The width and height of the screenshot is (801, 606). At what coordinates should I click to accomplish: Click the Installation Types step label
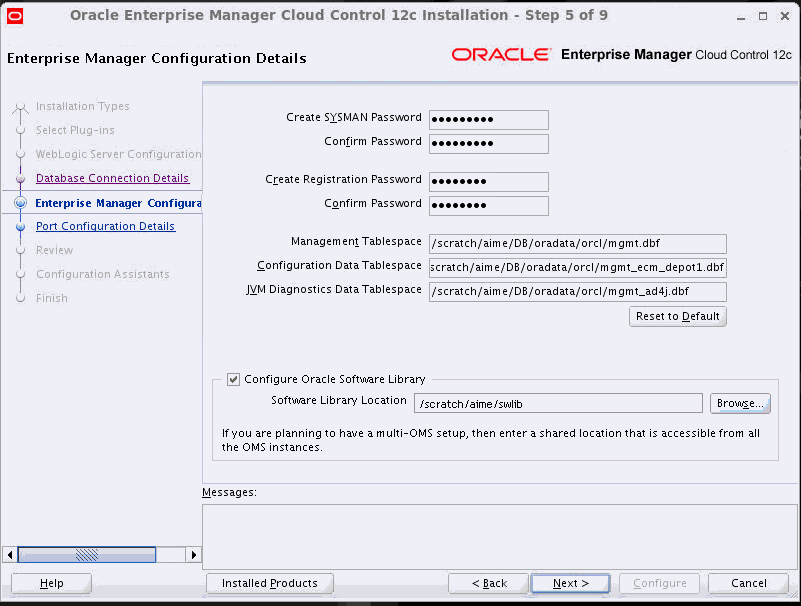pyautogui.click(x=82, y=106)
